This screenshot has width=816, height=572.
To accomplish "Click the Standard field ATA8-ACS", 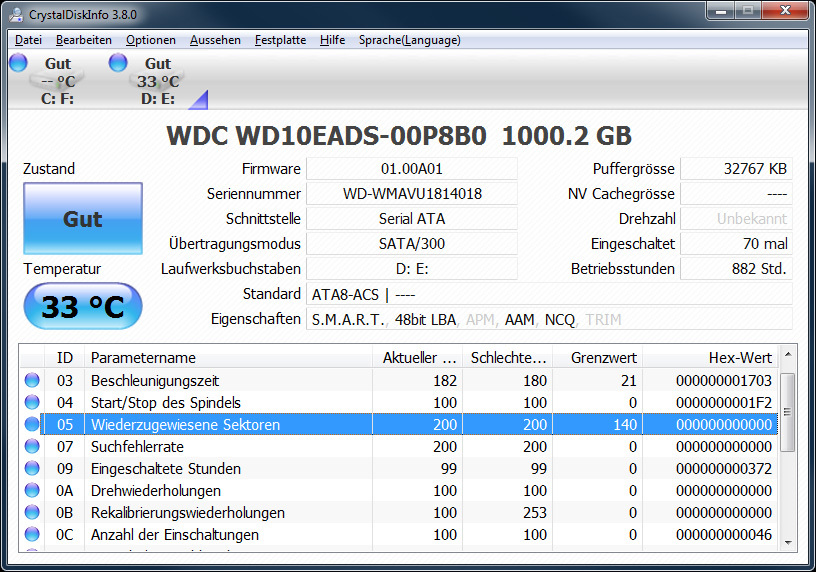I will (549, 294).
